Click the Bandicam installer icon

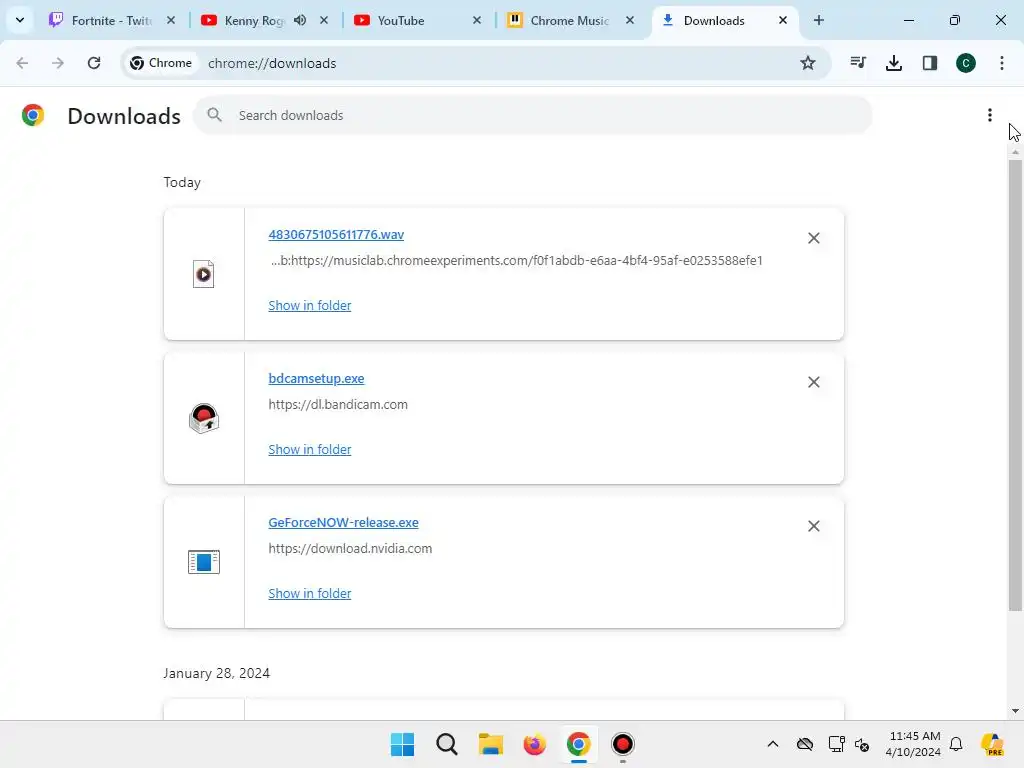click(204, 418)
